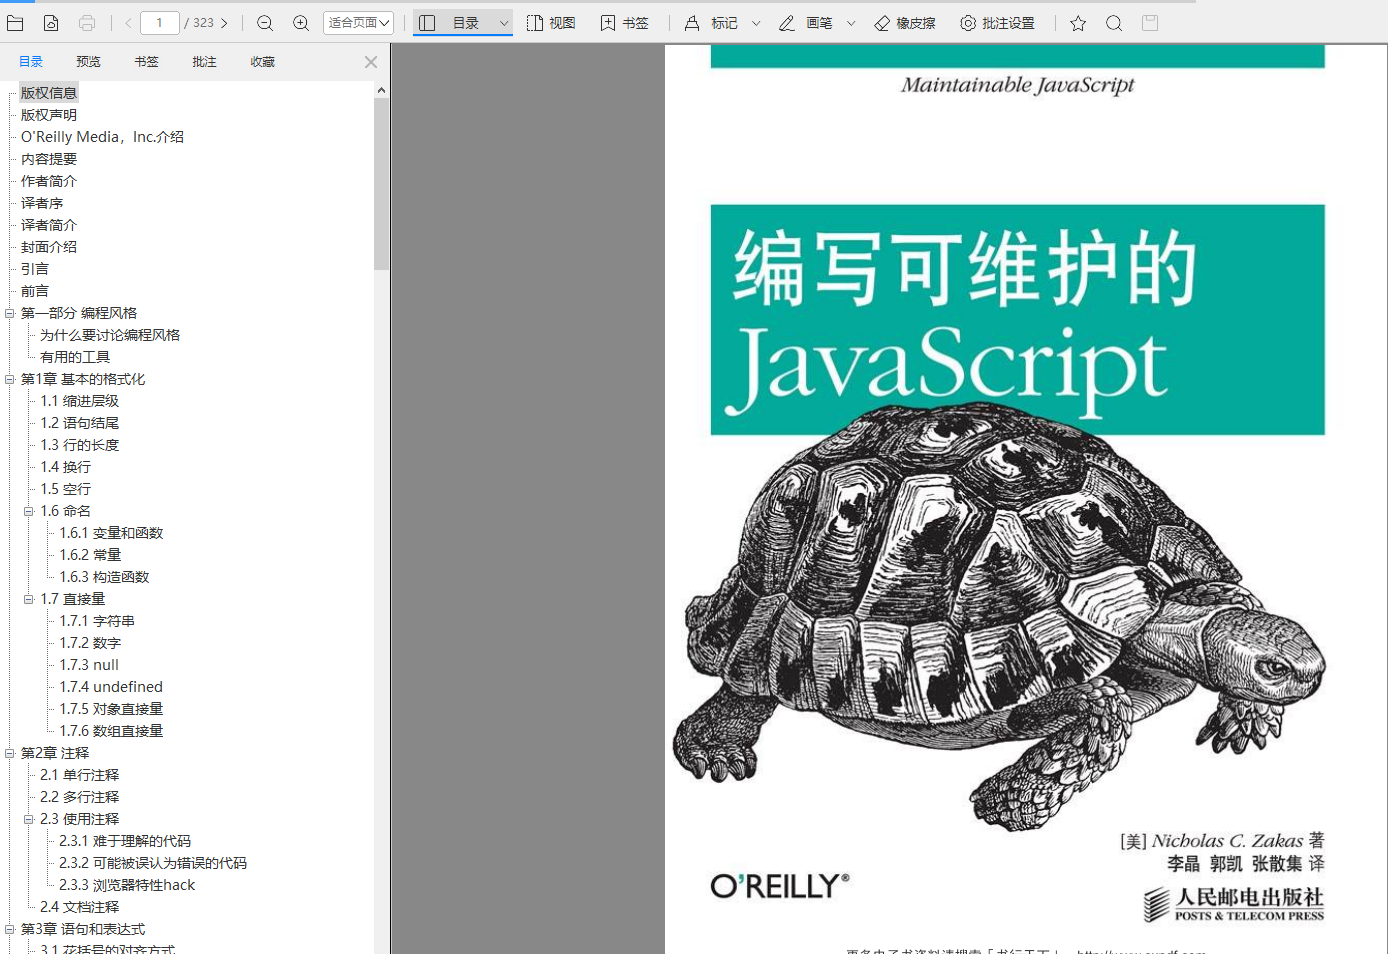Collapse the 1.7 直接量 tree node
Image resolution: width=1388 pixels, height=954 pixels.
[29, 599]
